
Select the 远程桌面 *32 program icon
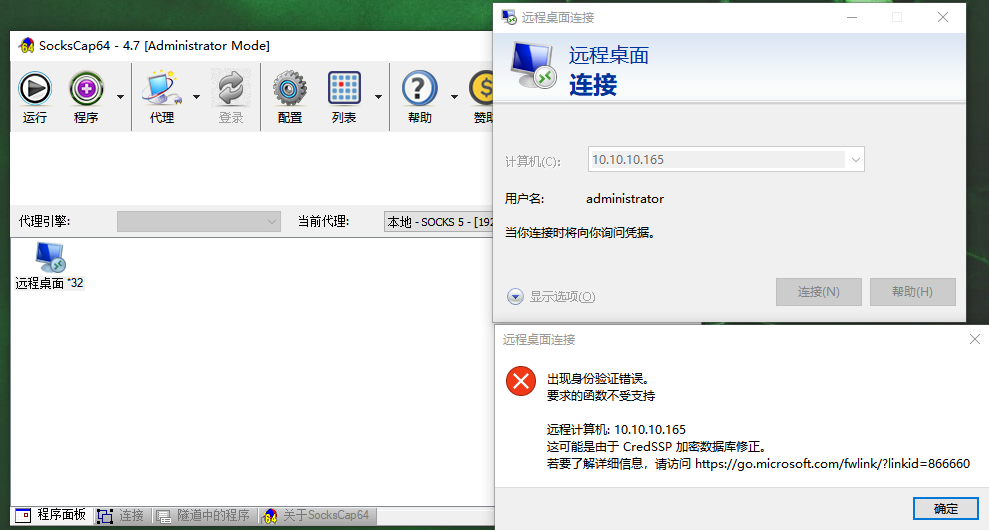pos(50,266)
